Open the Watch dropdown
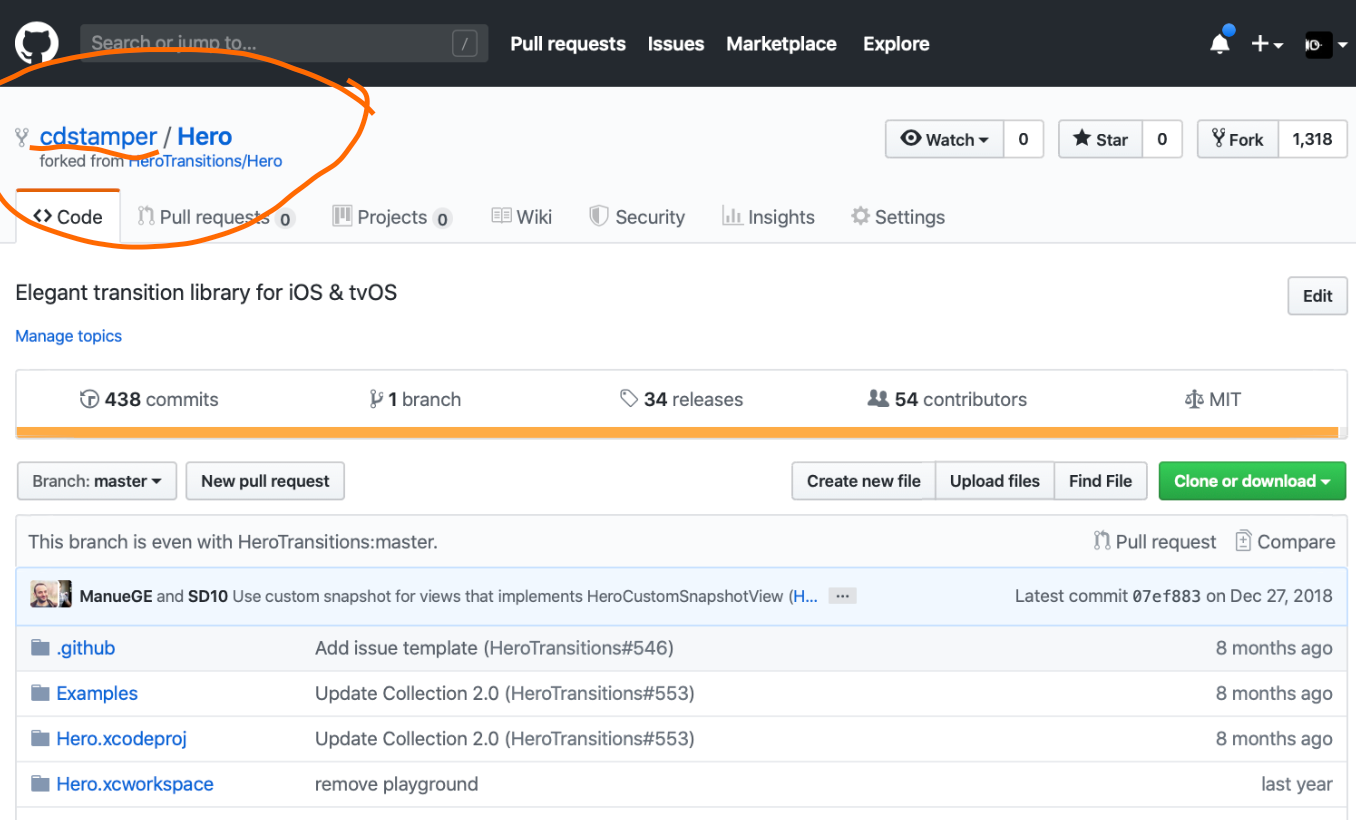The width and height of the screenshot is (1356, 820). (x=944, y=139)
